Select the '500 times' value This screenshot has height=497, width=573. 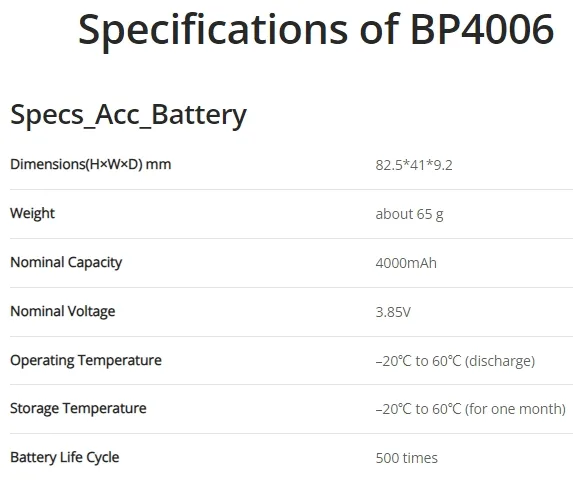pos(407,458)
